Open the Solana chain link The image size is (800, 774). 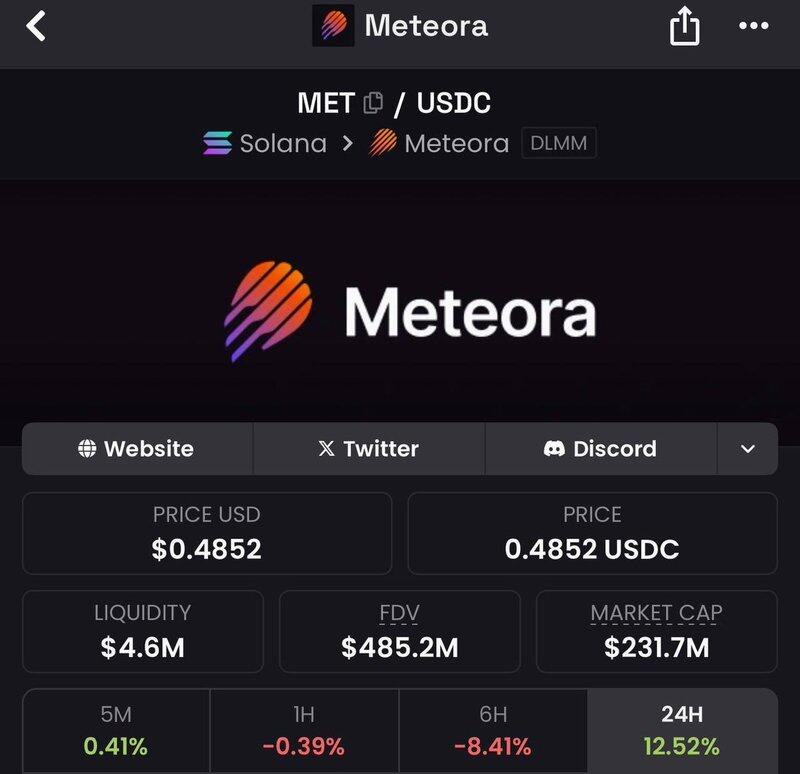tap(283, 144)
